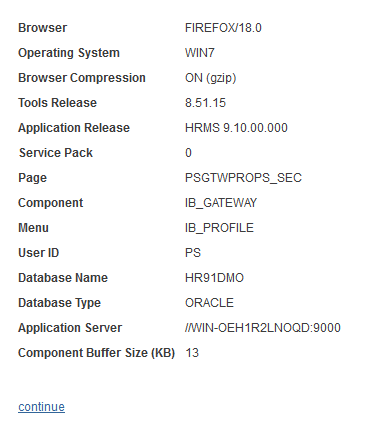
Task: Select the Component label
Action: tap(50, 203)
